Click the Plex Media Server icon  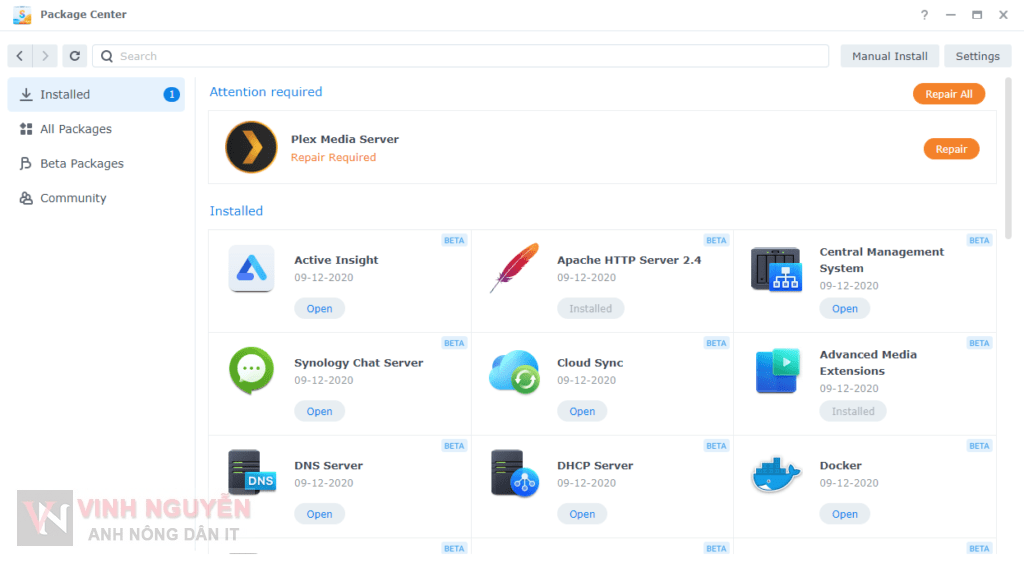click(251, 148)
